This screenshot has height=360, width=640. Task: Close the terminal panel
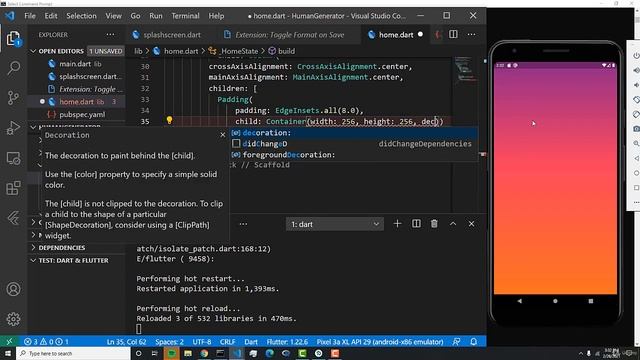click(471, 224)
